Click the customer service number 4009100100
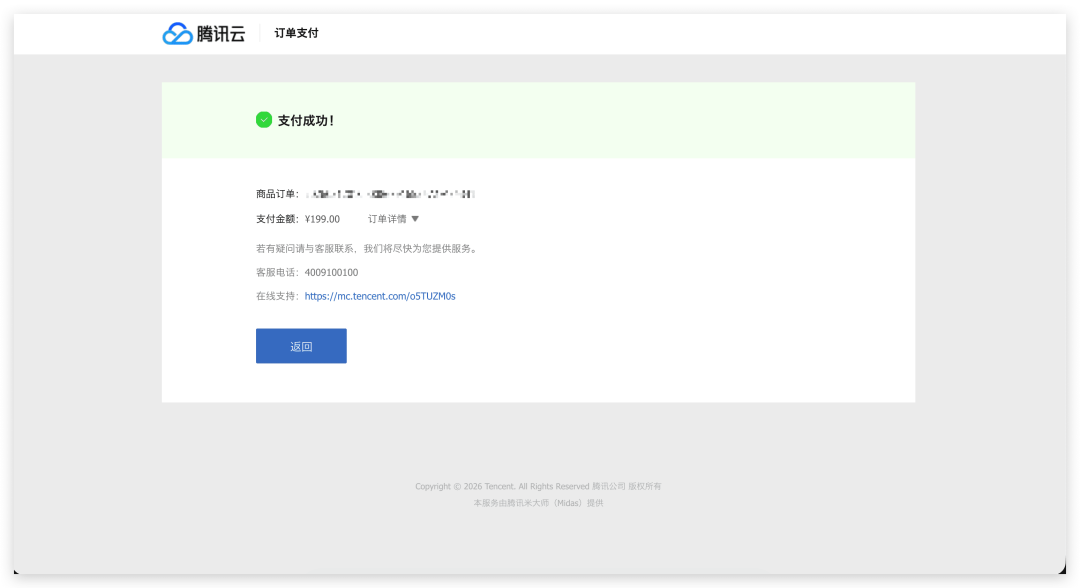This screenshot has width=1080, height=588. pos(331,271)
